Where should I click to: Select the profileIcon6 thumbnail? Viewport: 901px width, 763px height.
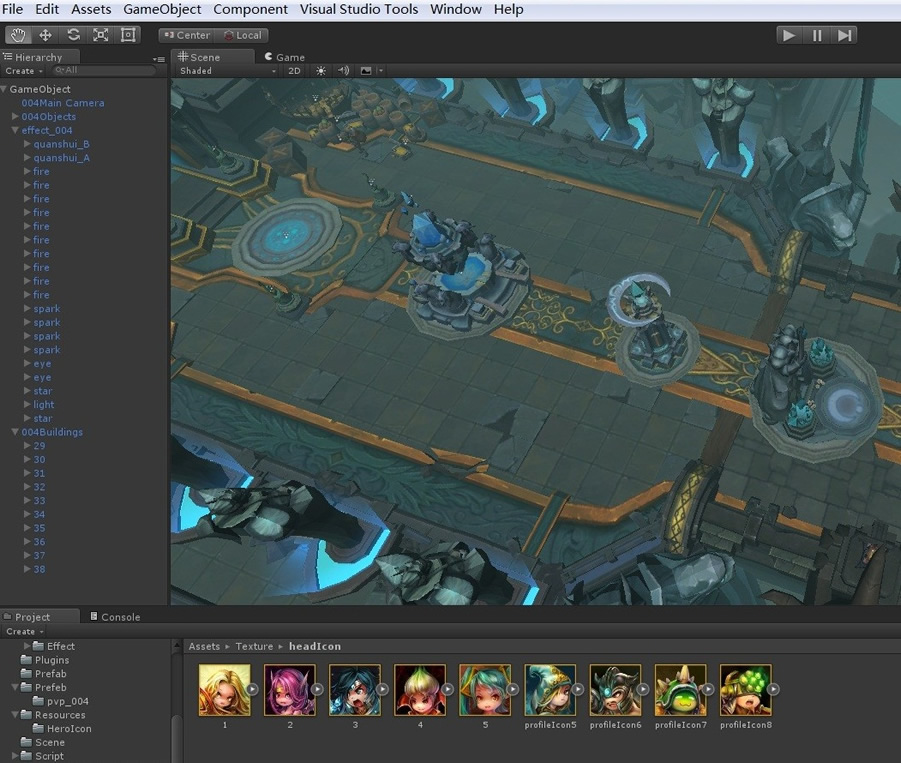[x=615, y=690]
